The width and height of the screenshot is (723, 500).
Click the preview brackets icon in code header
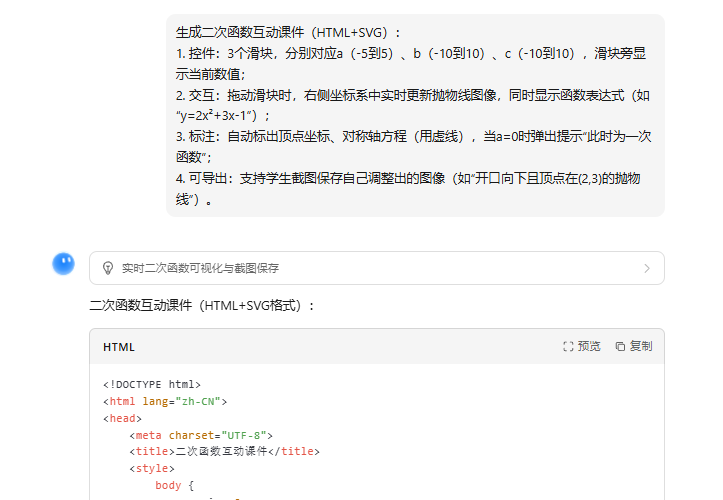point(568,346)
